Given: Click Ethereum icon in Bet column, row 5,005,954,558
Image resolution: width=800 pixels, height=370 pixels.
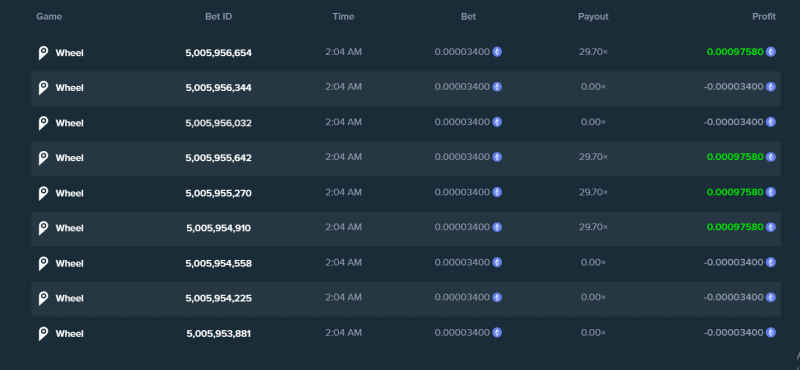Looking at the screenshot, I should point(497,262).
